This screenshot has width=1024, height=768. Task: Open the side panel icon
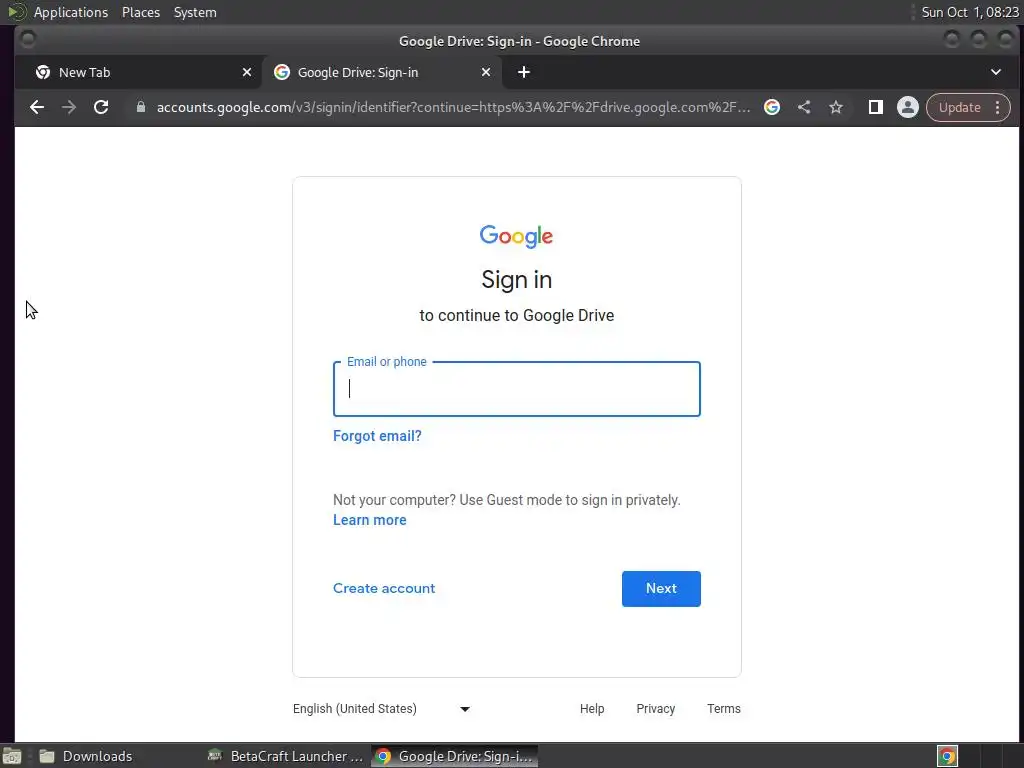pyautogui.click(x=876, y=107)
